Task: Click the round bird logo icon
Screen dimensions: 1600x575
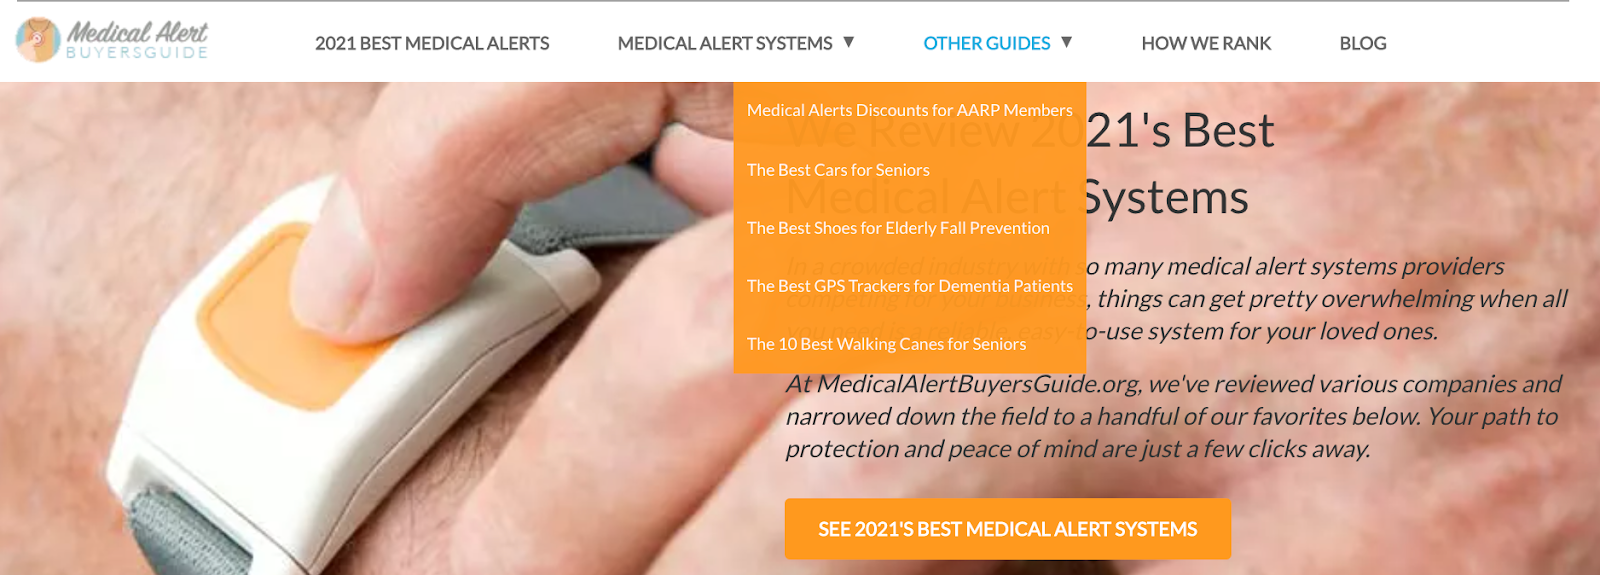Action: 38,40
